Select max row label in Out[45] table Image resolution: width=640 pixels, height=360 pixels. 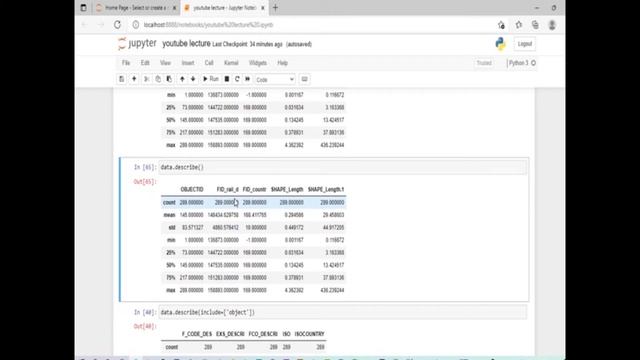pyautogui.click(x=171, y=290)
